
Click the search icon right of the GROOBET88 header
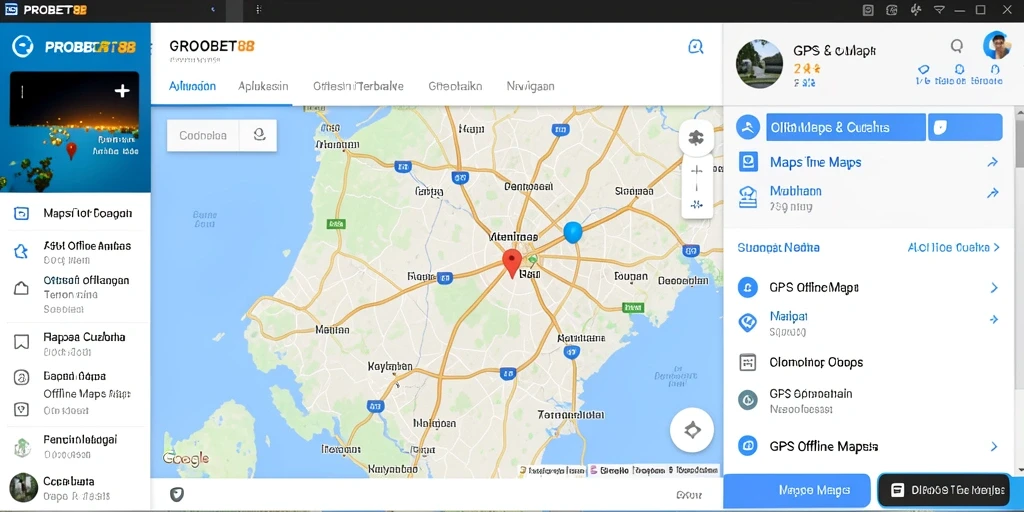[x=696, y=46]
